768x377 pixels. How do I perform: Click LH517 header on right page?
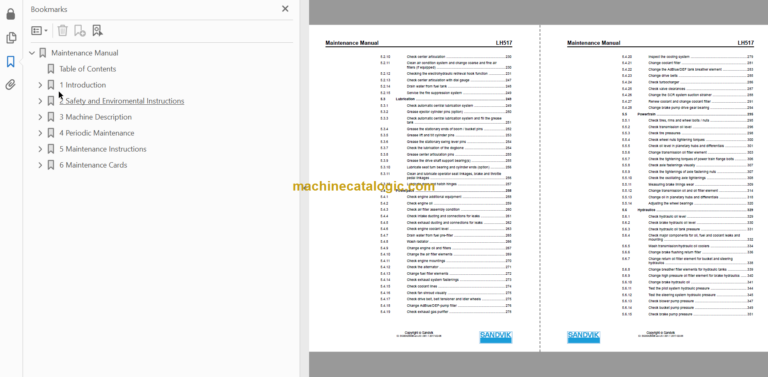[745, 43]
